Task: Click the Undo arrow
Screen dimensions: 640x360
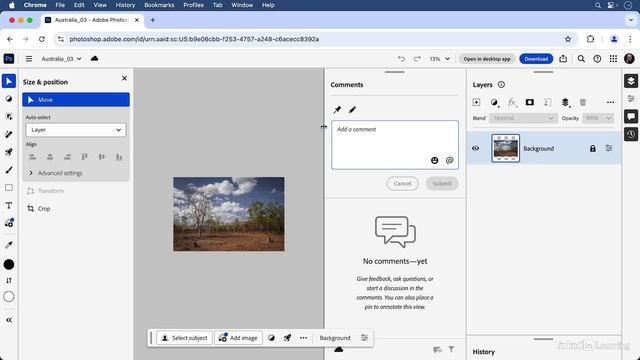Action: point(402,59)
